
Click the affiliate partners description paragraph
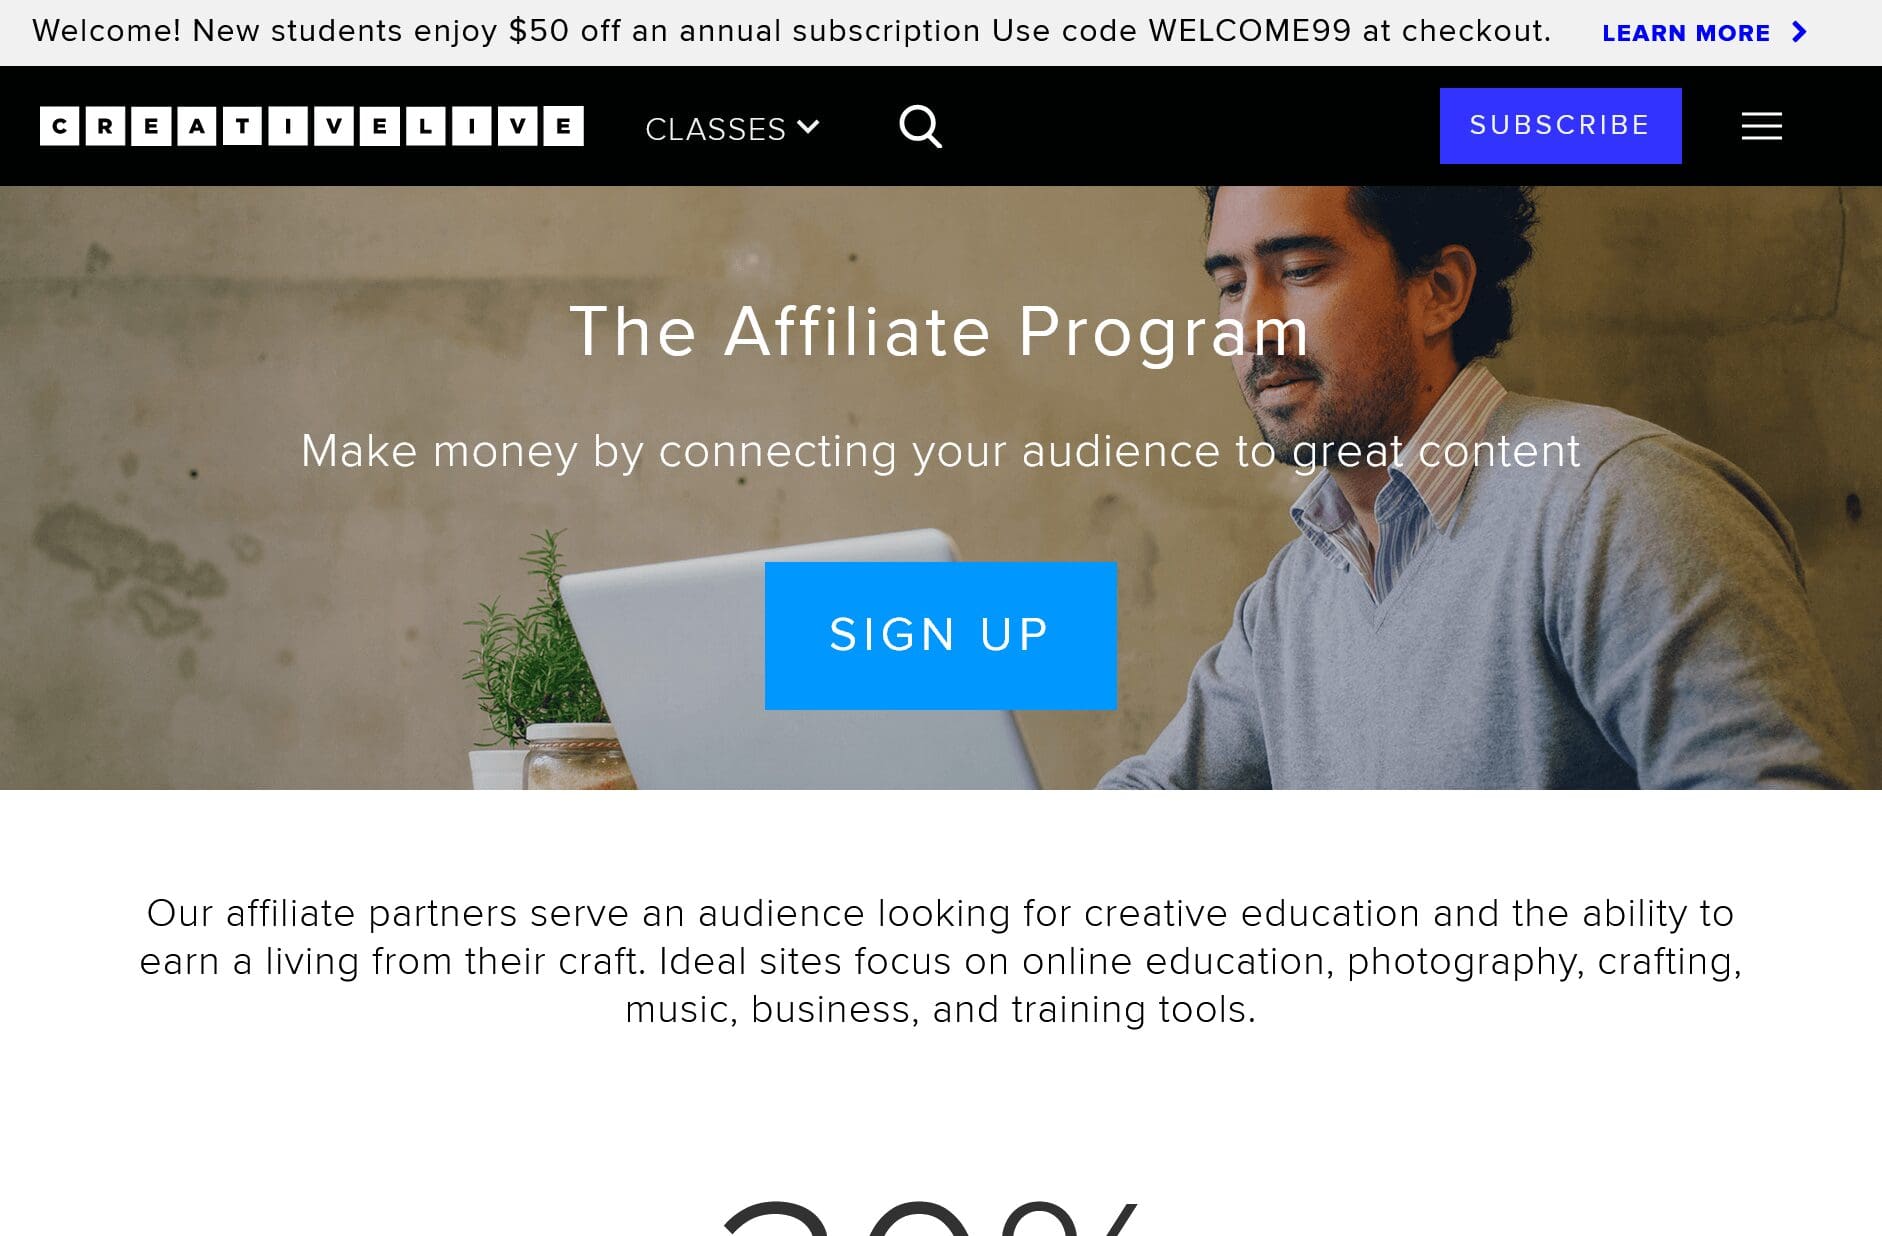[940, 961]
